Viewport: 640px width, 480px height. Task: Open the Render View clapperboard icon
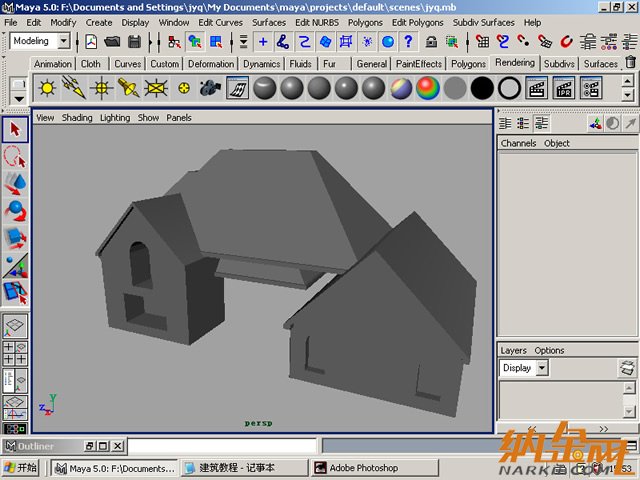tap(536, 88)
